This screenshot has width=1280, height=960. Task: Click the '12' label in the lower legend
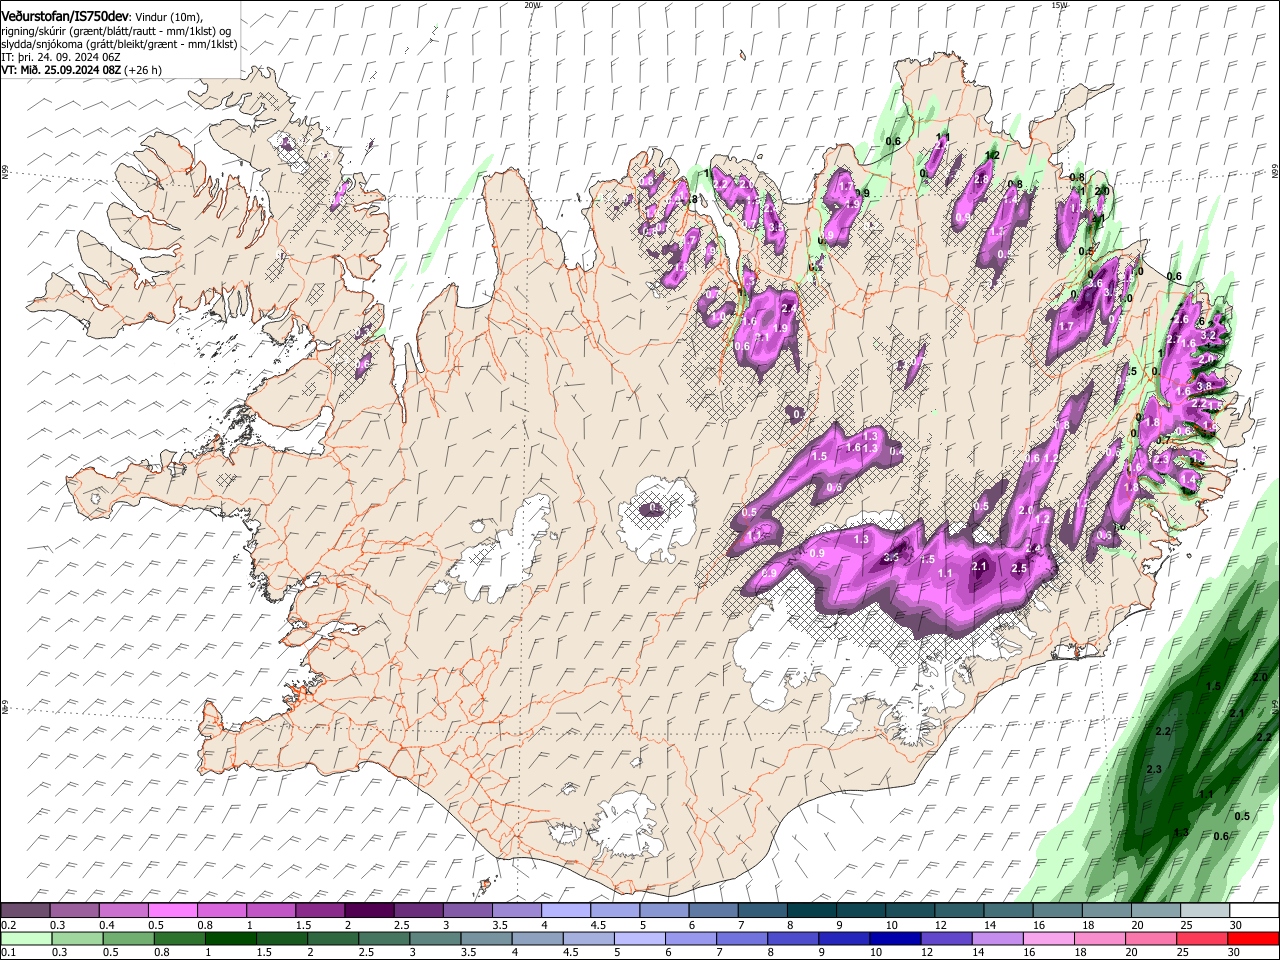pyautogui.click(x=926, y=952)
